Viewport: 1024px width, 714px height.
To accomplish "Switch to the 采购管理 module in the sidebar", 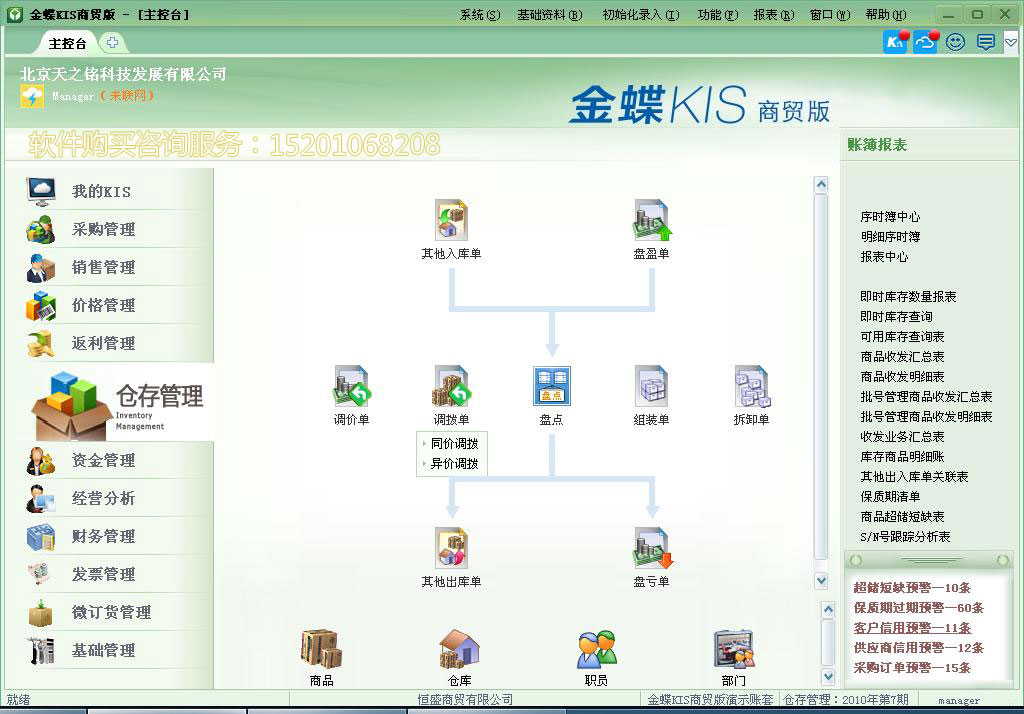I will (x=106, y=228).
